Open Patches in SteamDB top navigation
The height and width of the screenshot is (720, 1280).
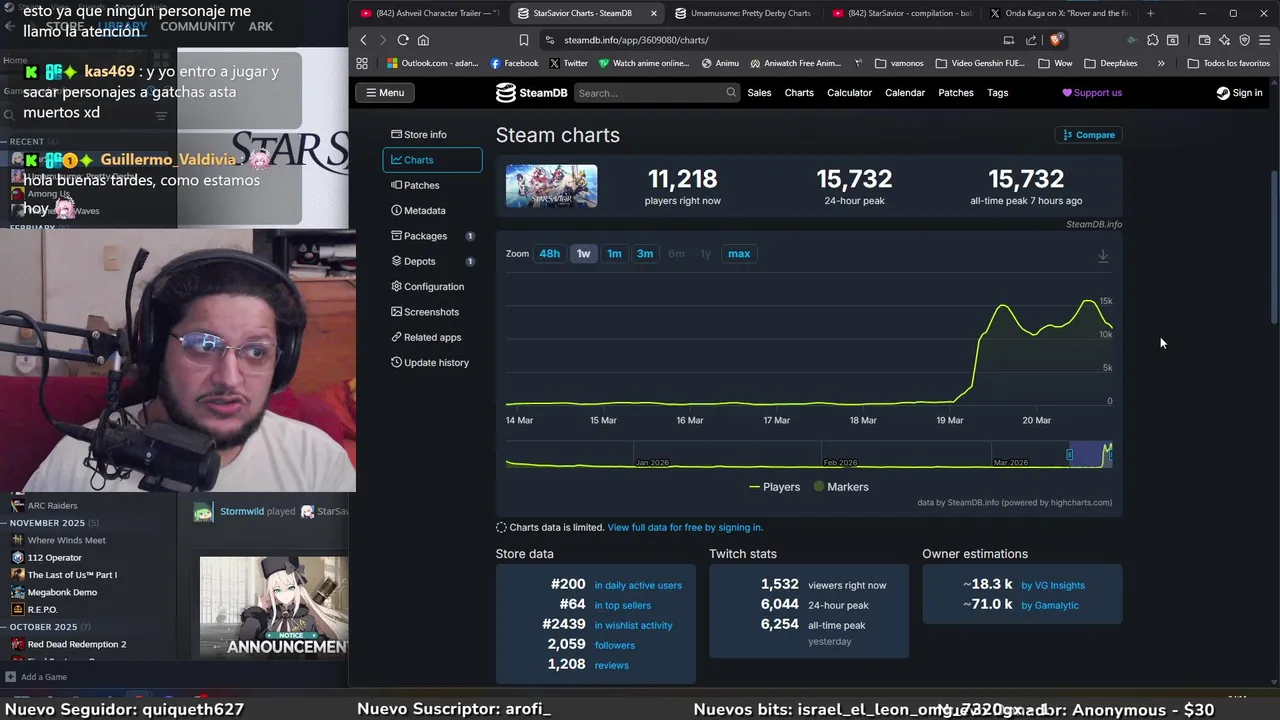955,93
